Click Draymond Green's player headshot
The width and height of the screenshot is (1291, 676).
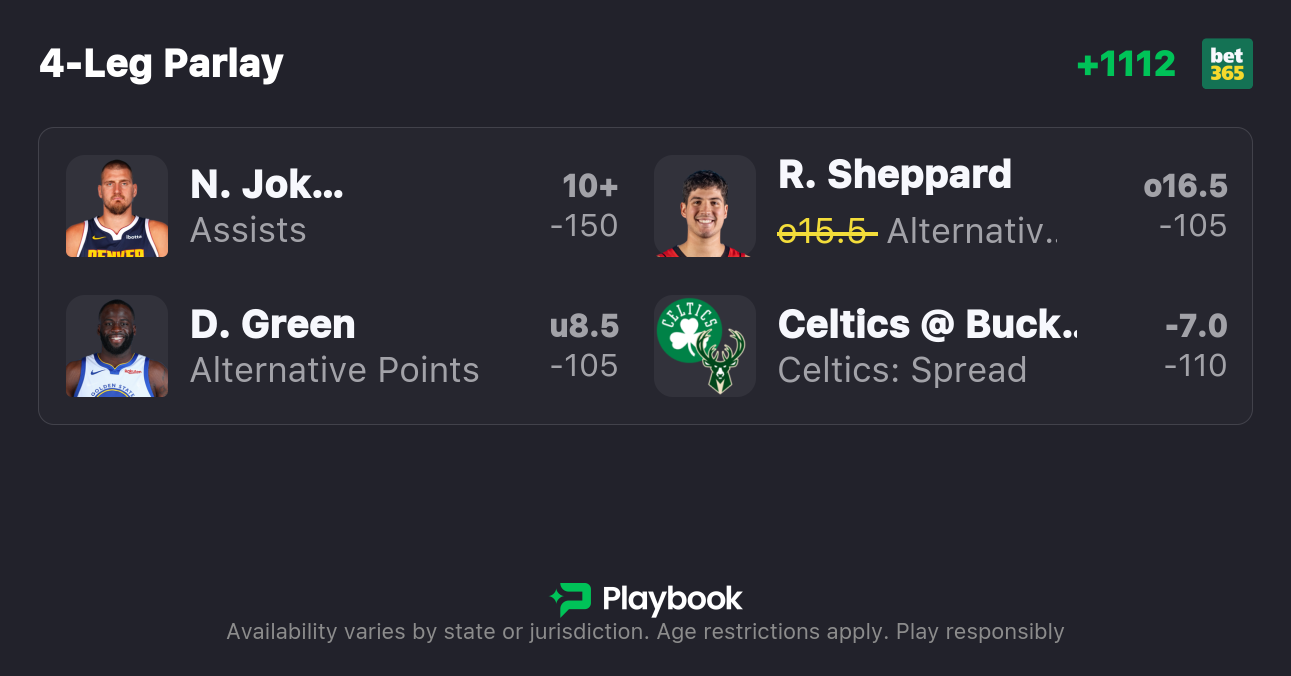tap(116, 347)
